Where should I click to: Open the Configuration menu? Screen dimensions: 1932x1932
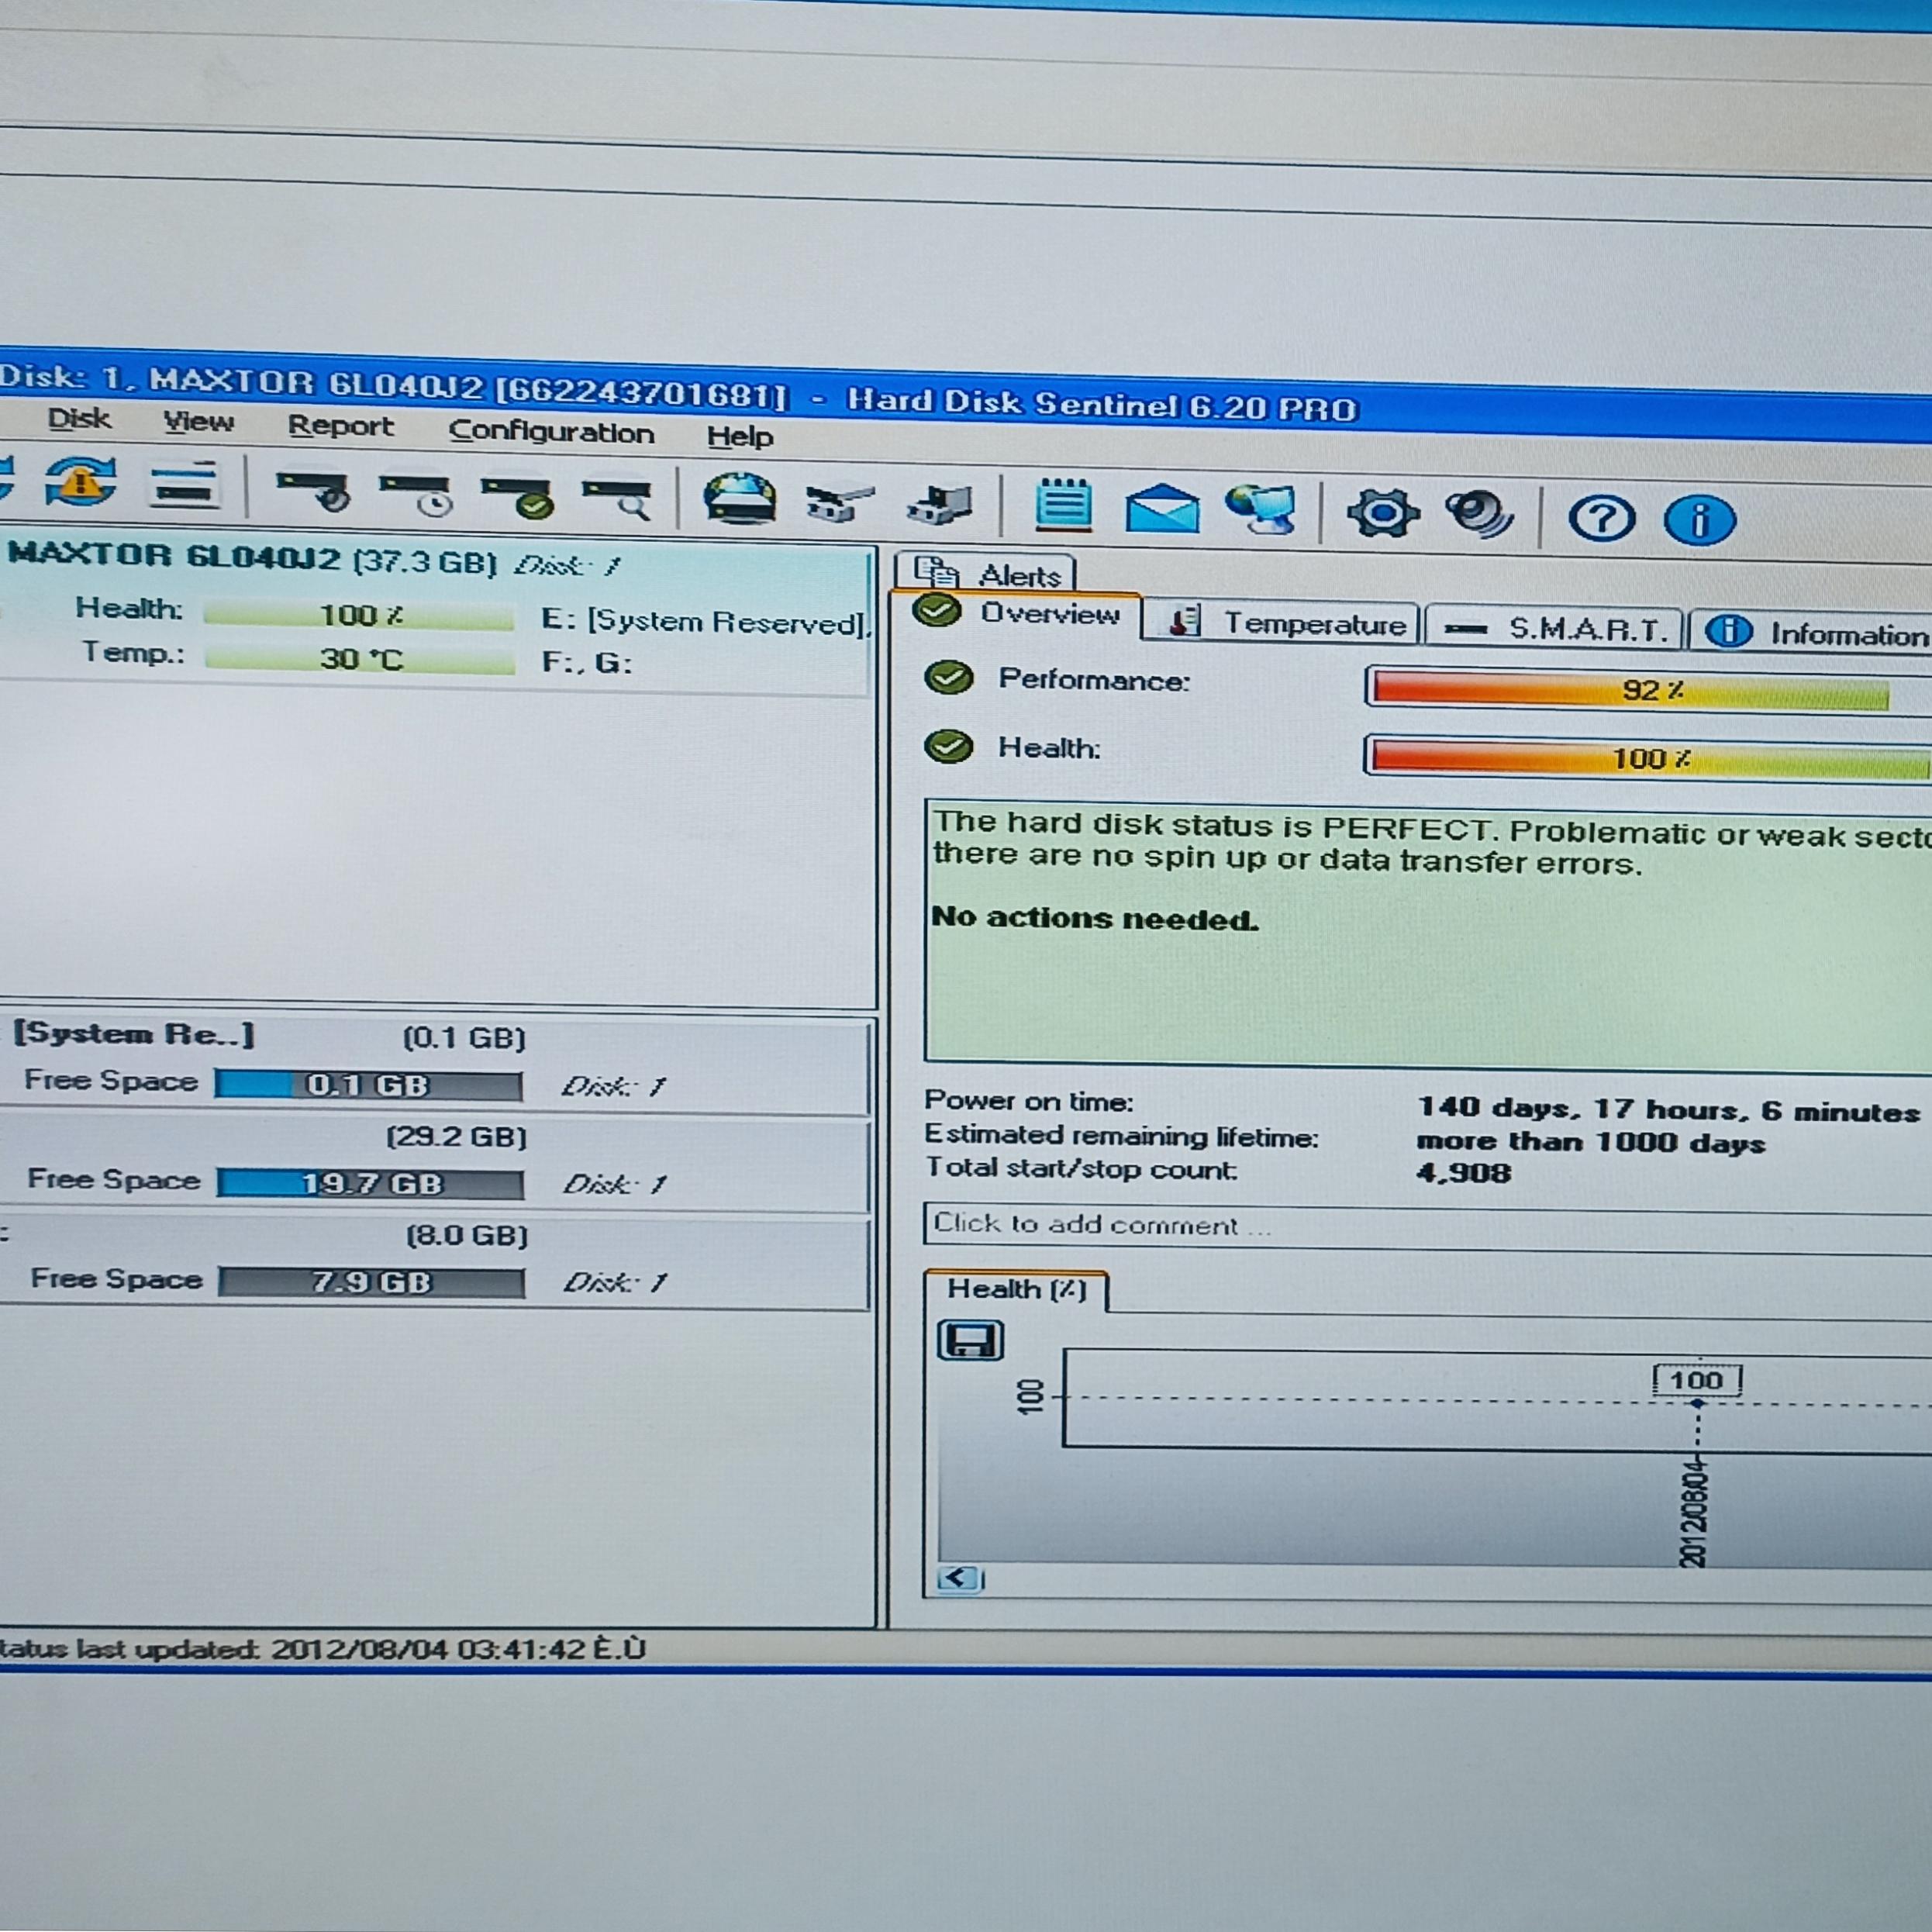click(551, 432)
